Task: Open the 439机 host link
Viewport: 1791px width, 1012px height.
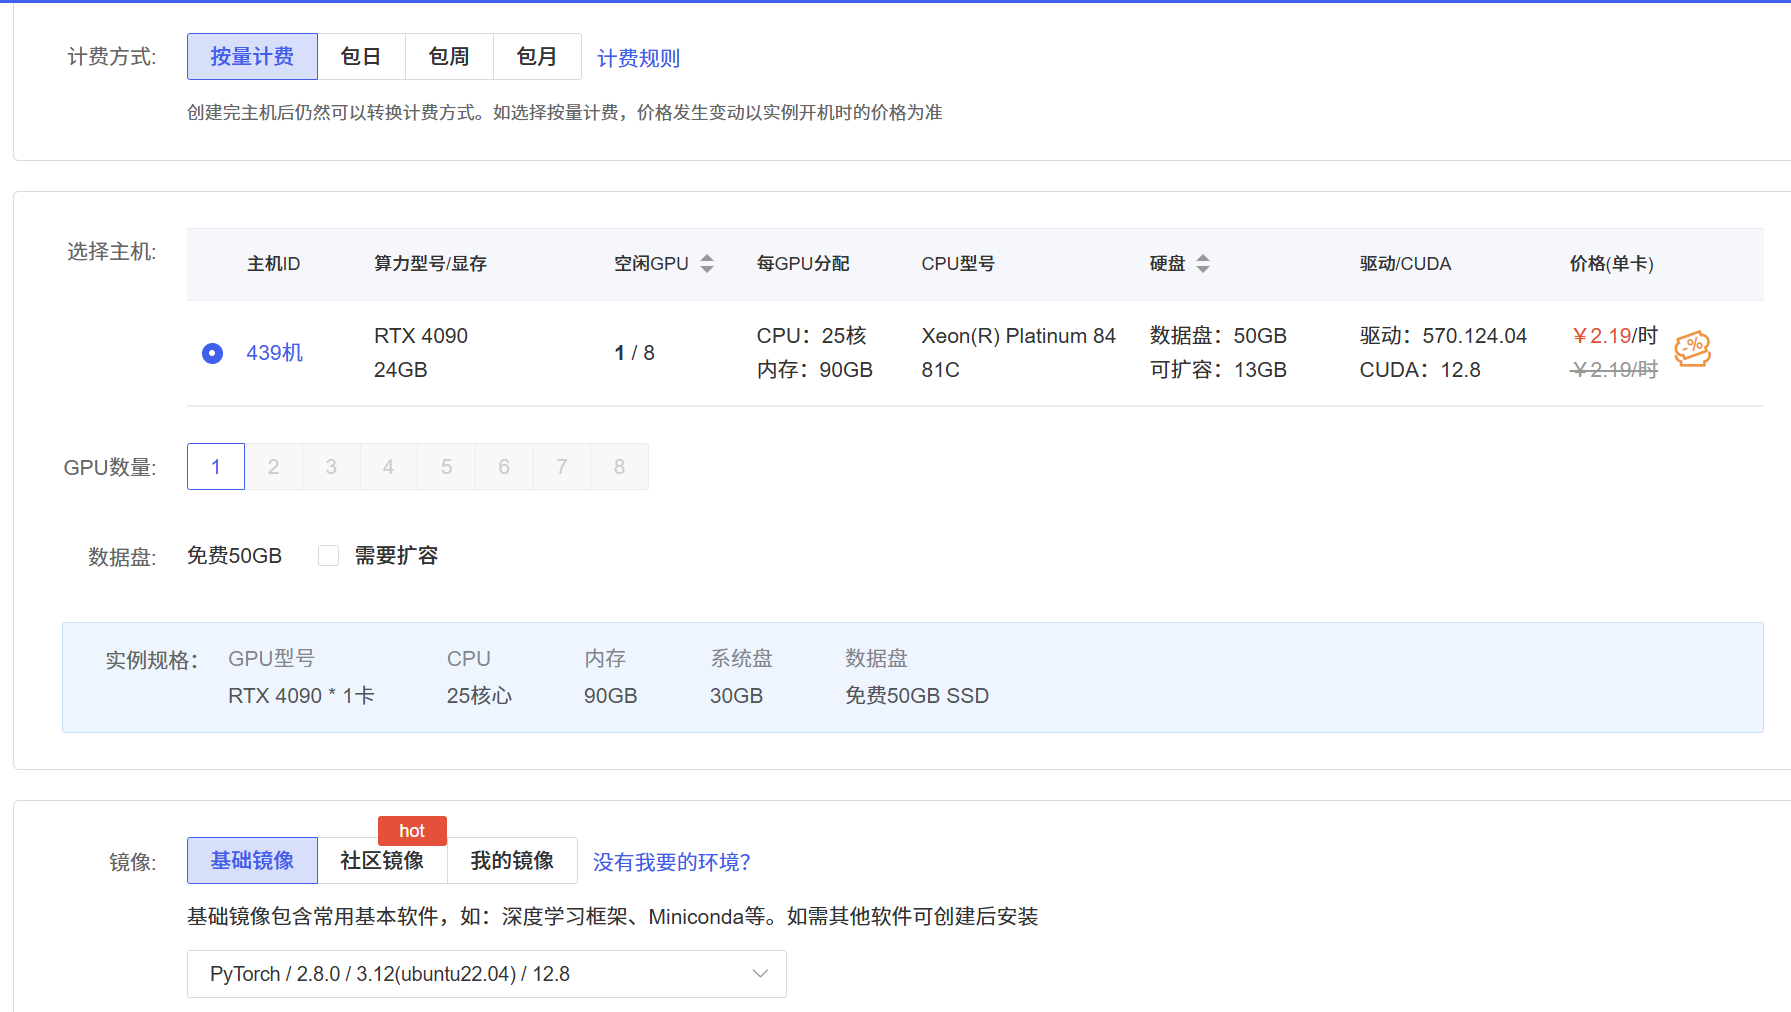Action: (x=275, y=353)
